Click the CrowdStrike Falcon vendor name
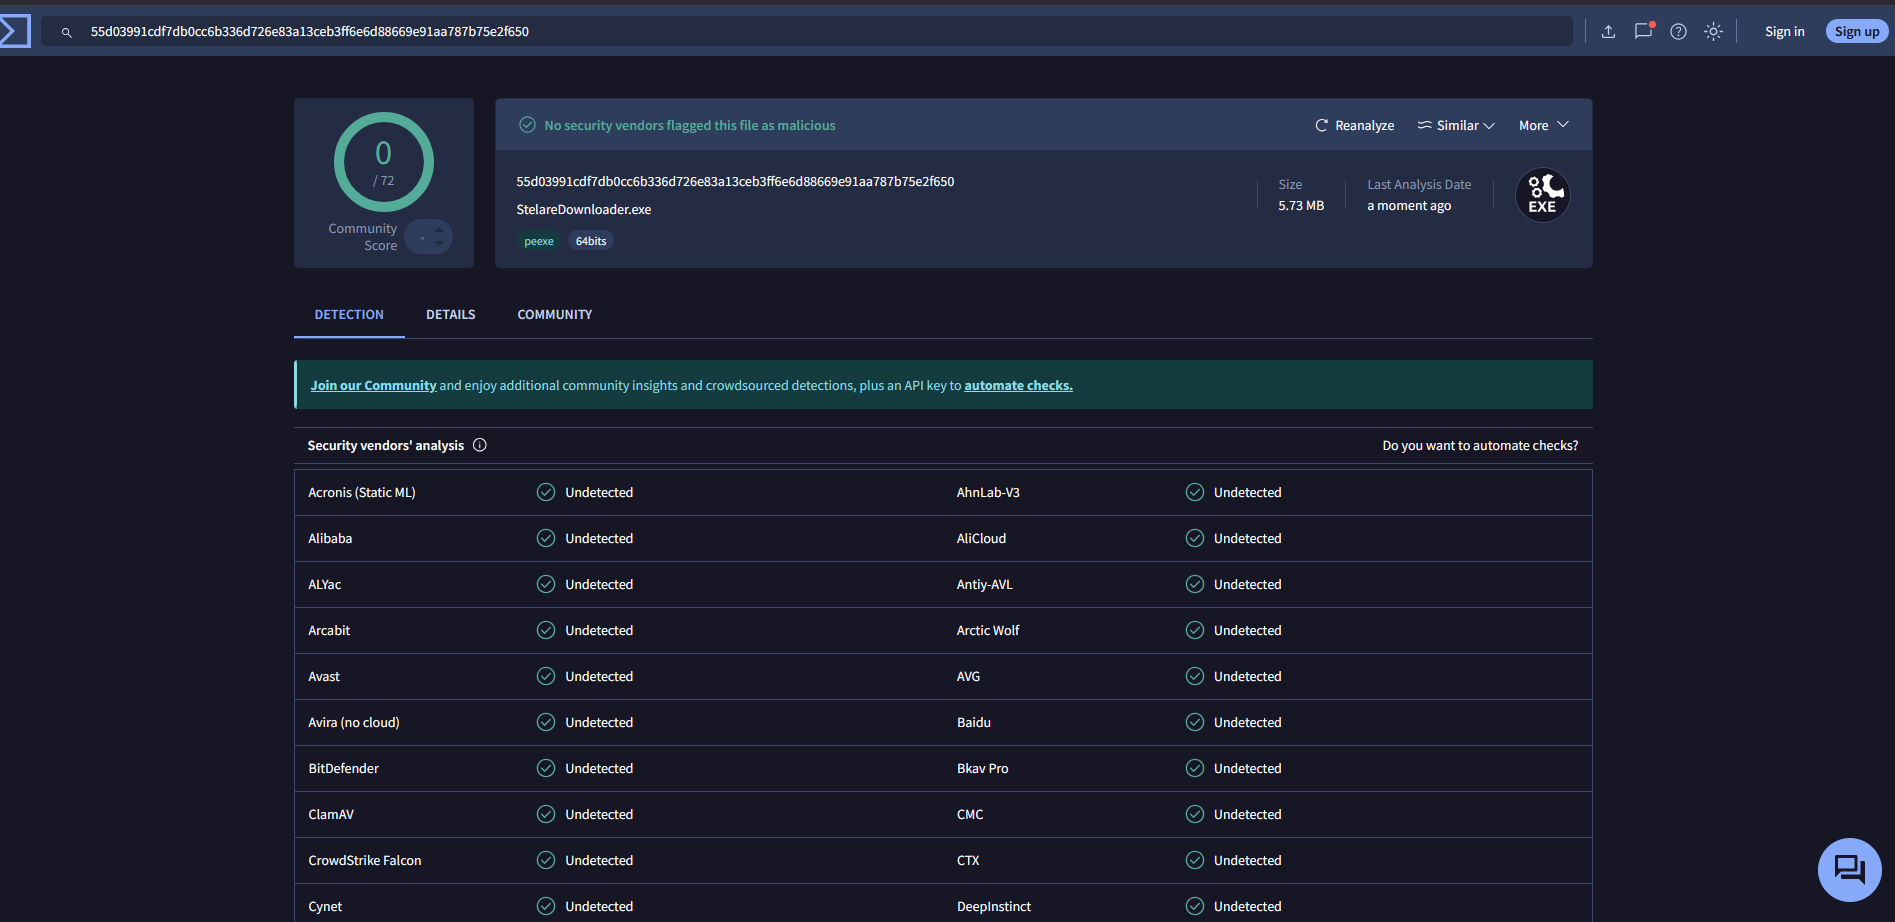The width and height of the screenshot is (1895, 922). 365,861
